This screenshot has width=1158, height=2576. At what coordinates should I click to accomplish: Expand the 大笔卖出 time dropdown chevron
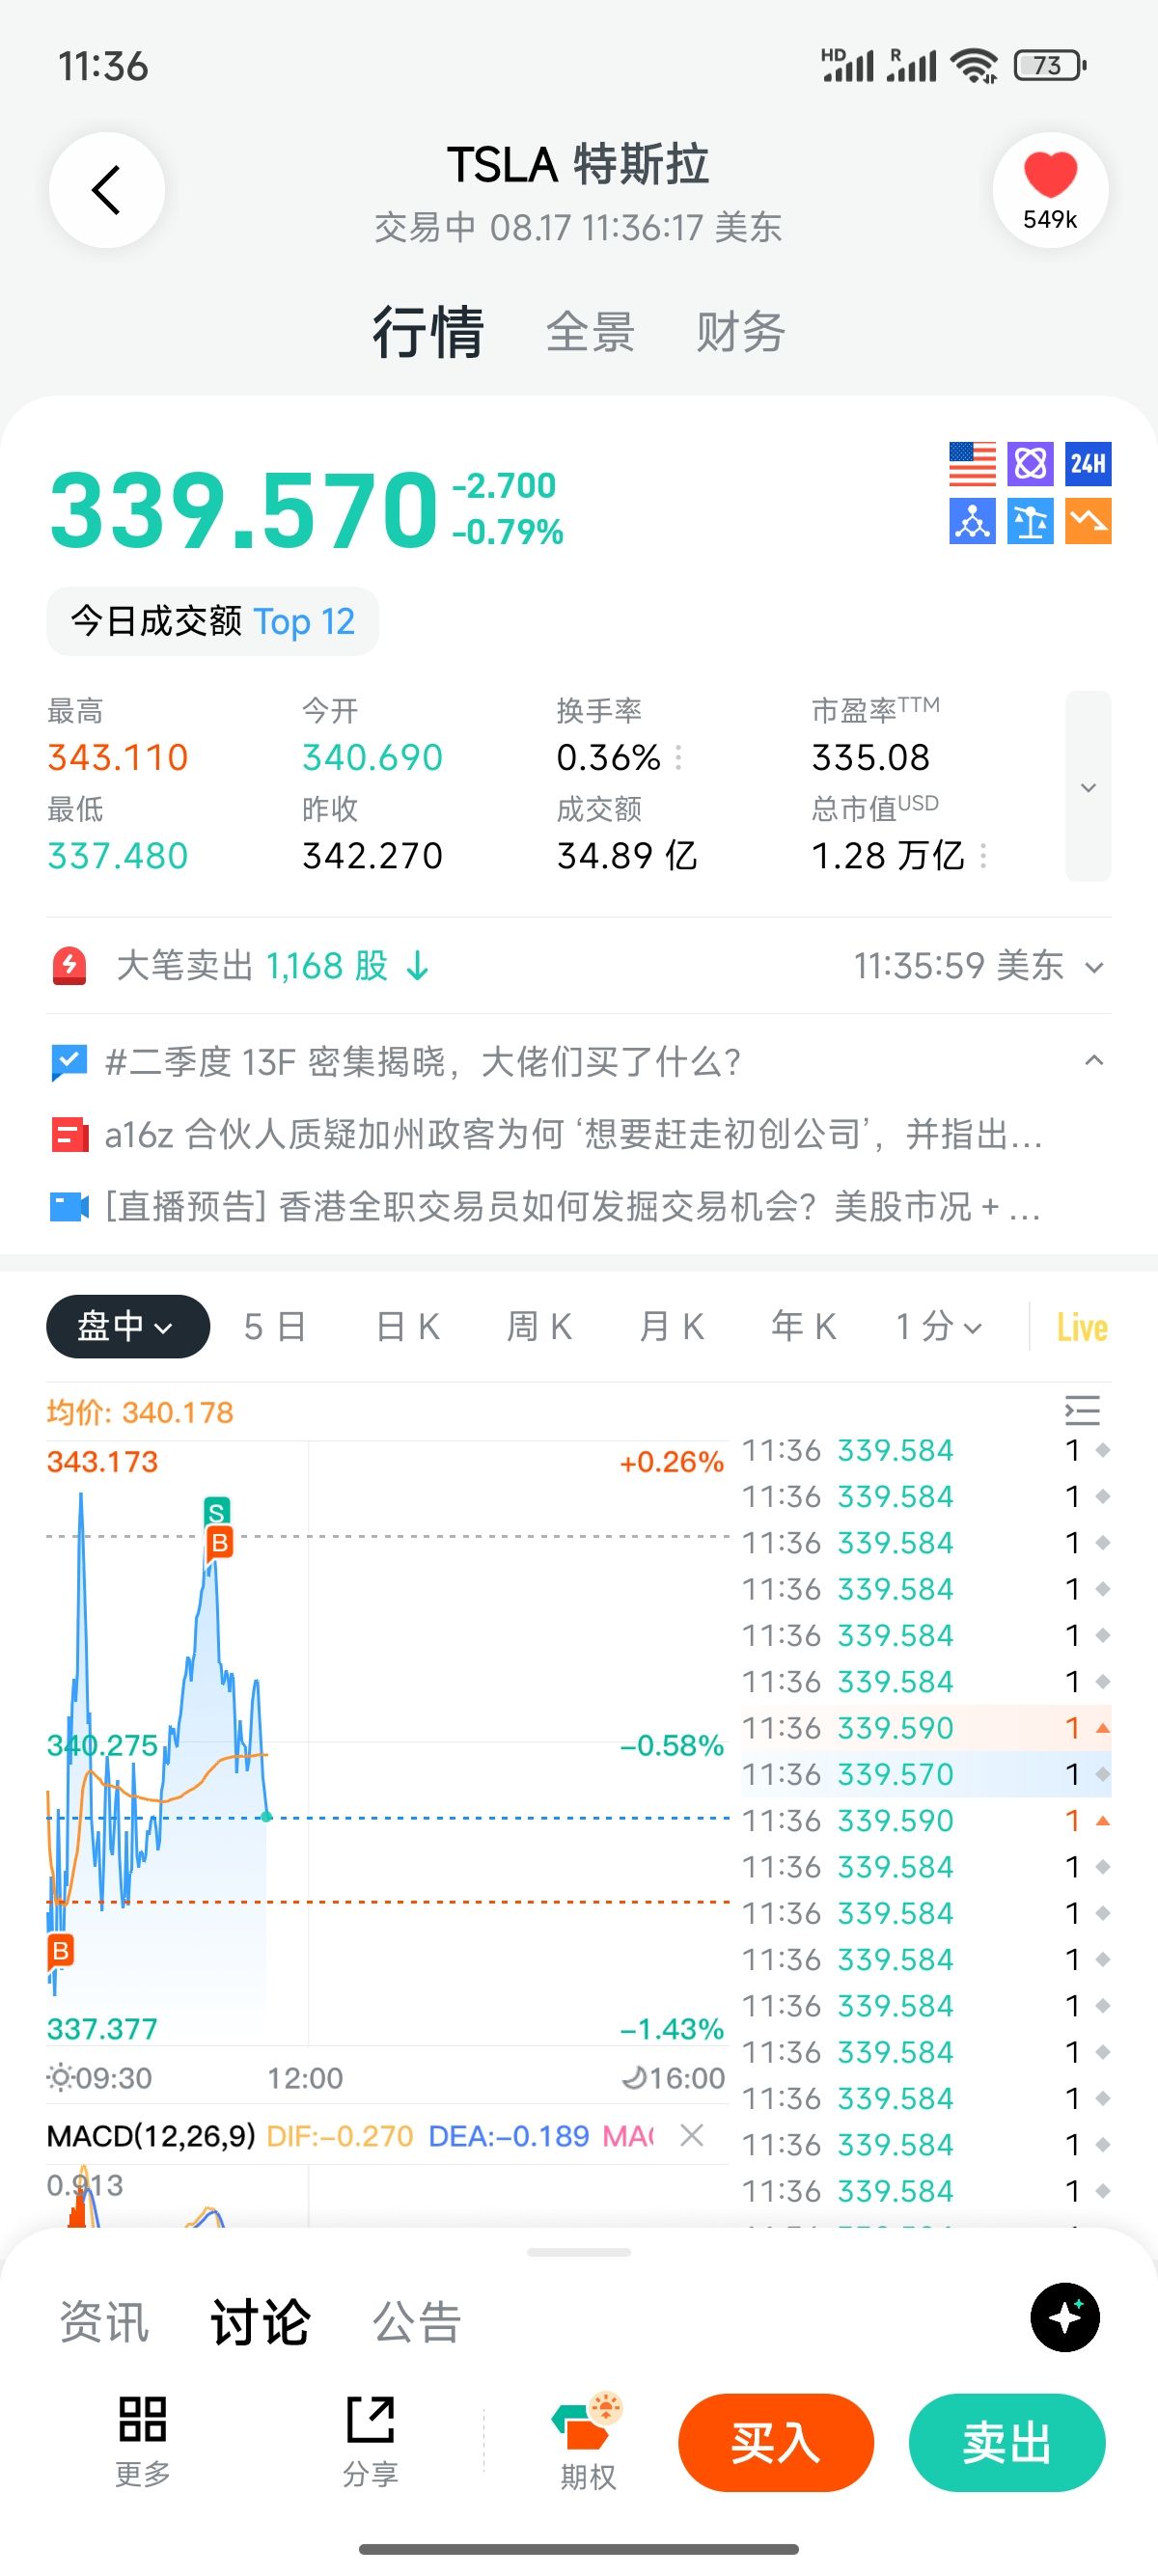click(x=1095, y=967)
